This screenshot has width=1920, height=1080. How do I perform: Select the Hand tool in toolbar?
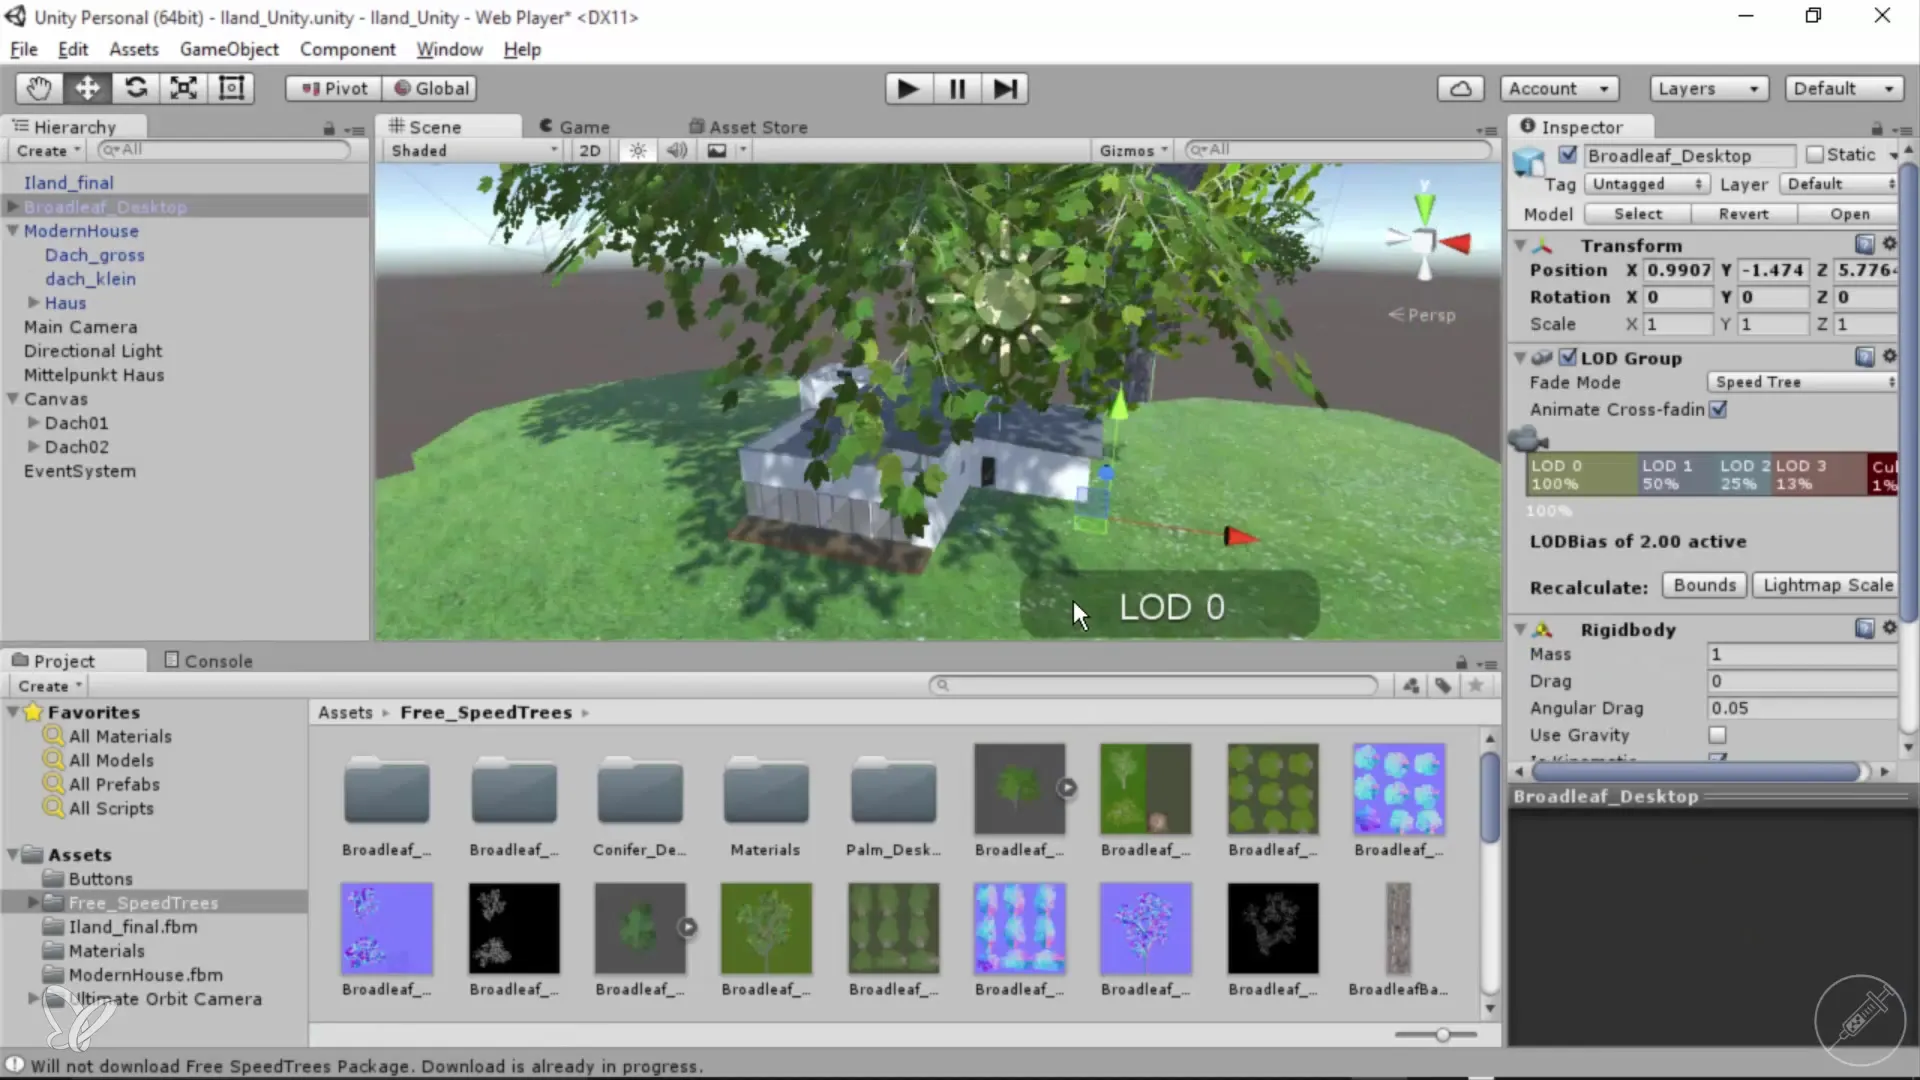[x=39, y=88]
